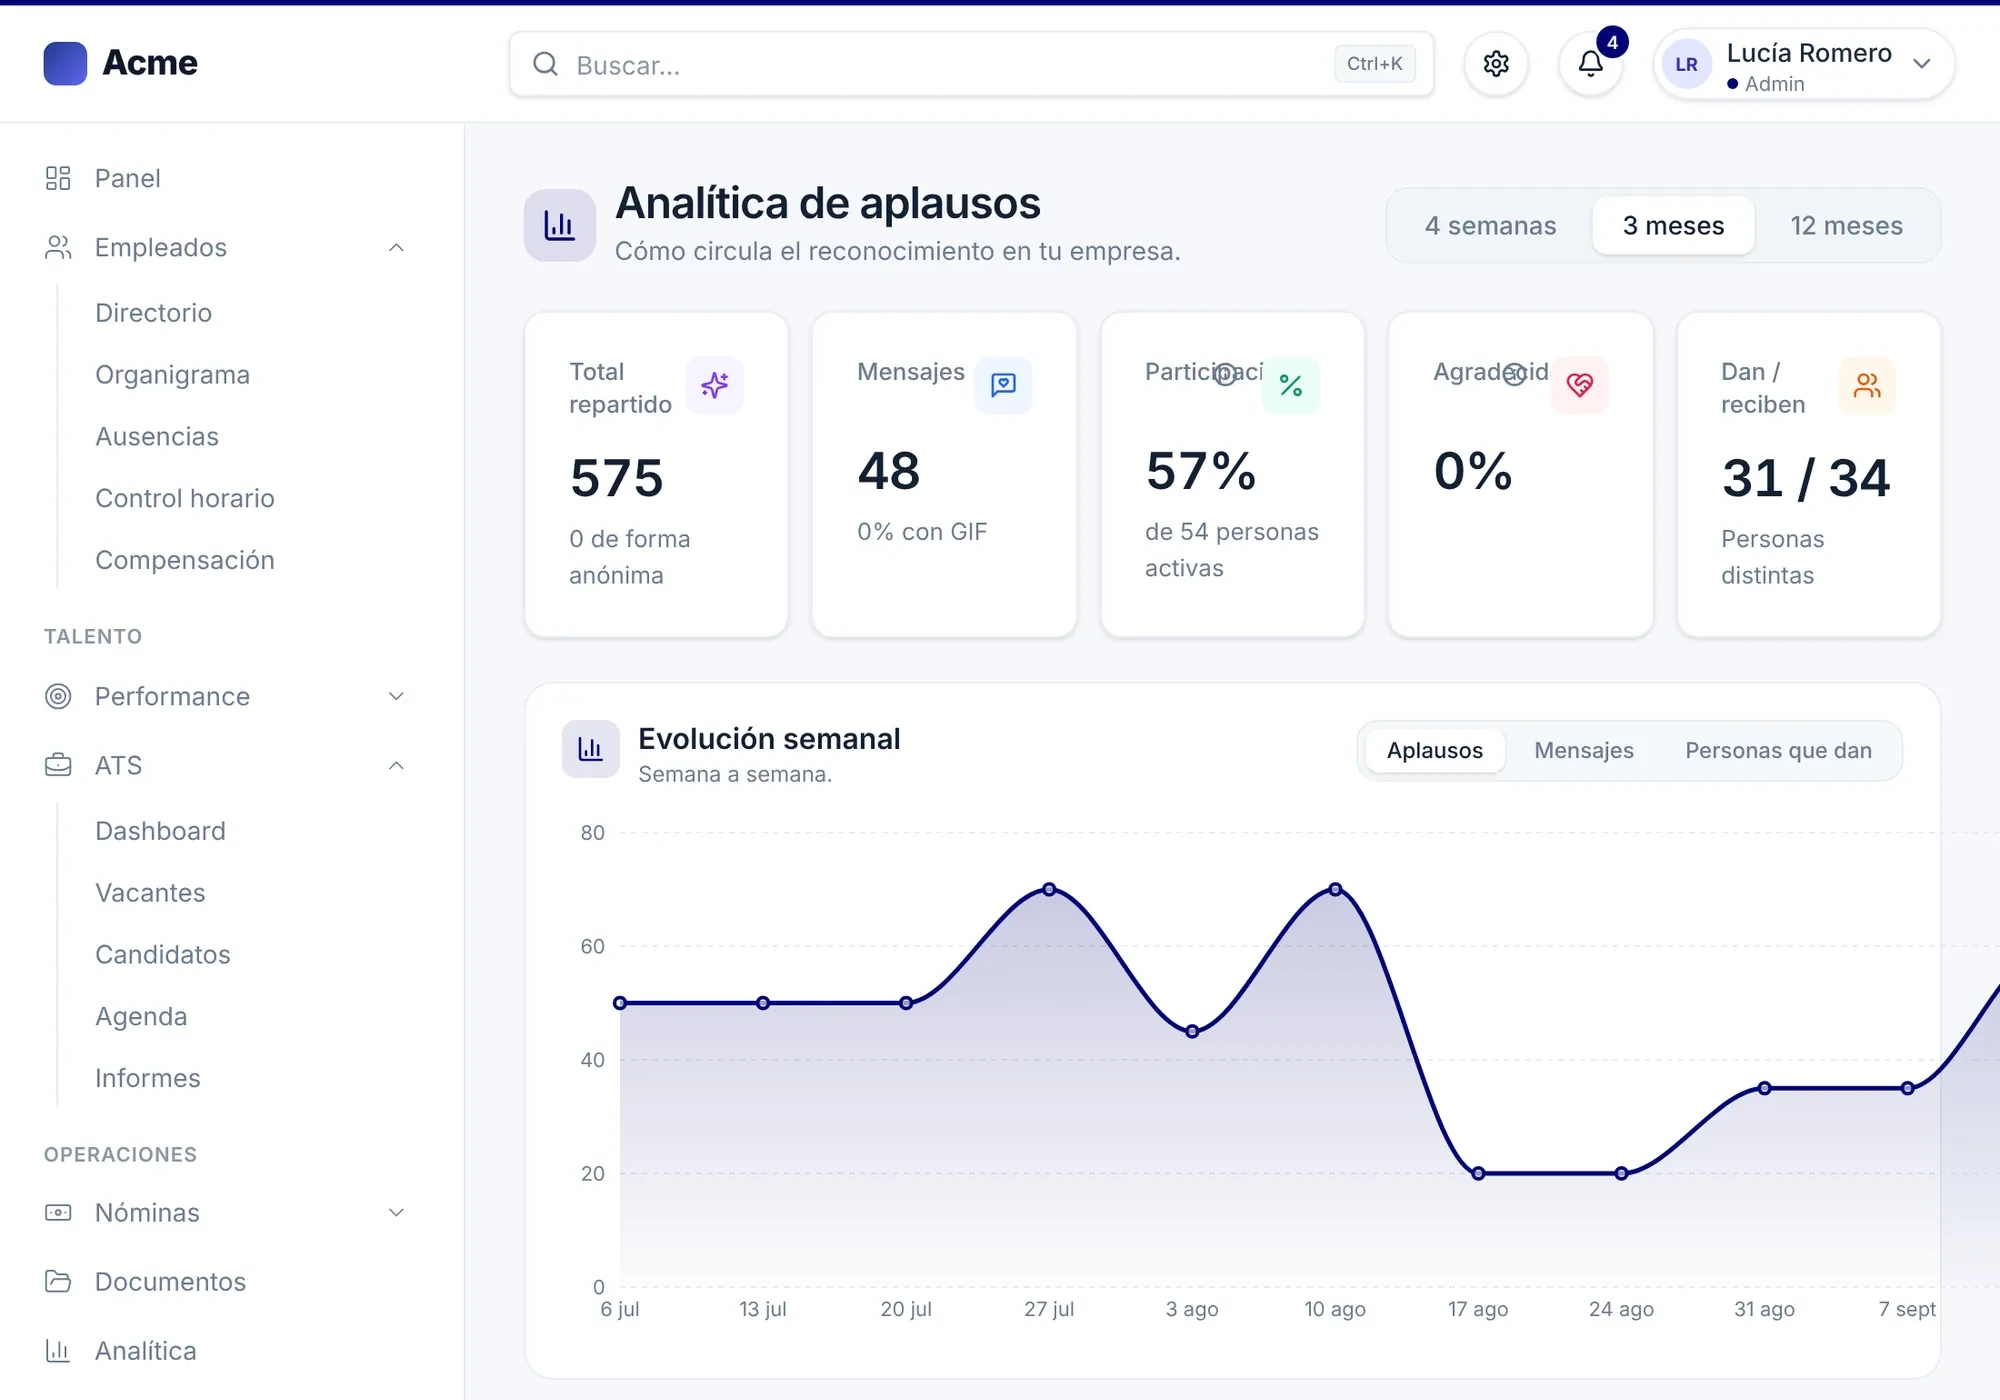
Task: Open Organigrama in the sidebar
Action: [172, 375]
